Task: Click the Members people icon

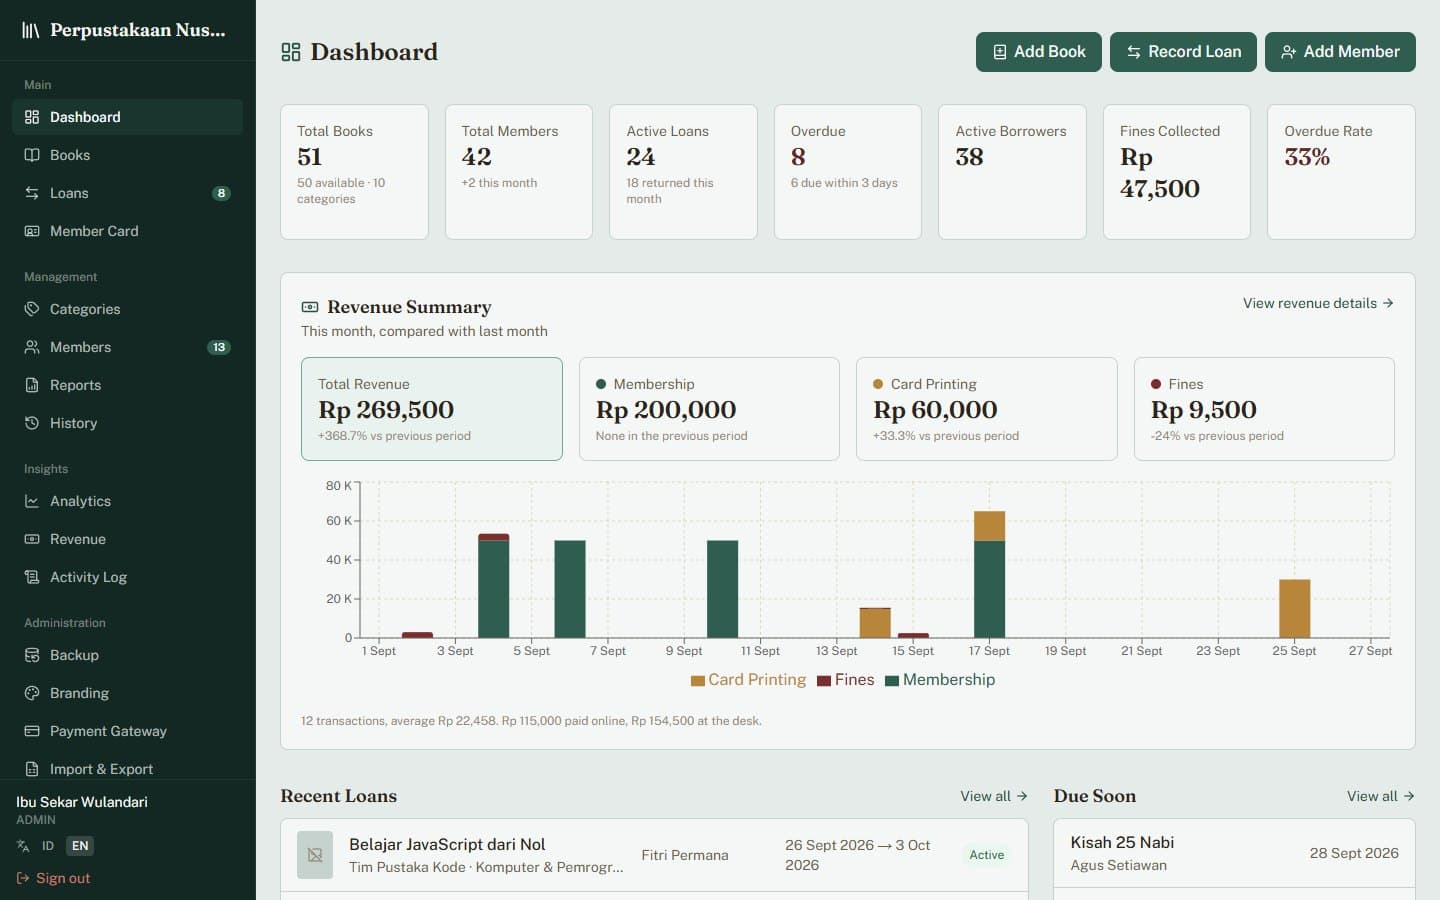Action: click(32, 347)
